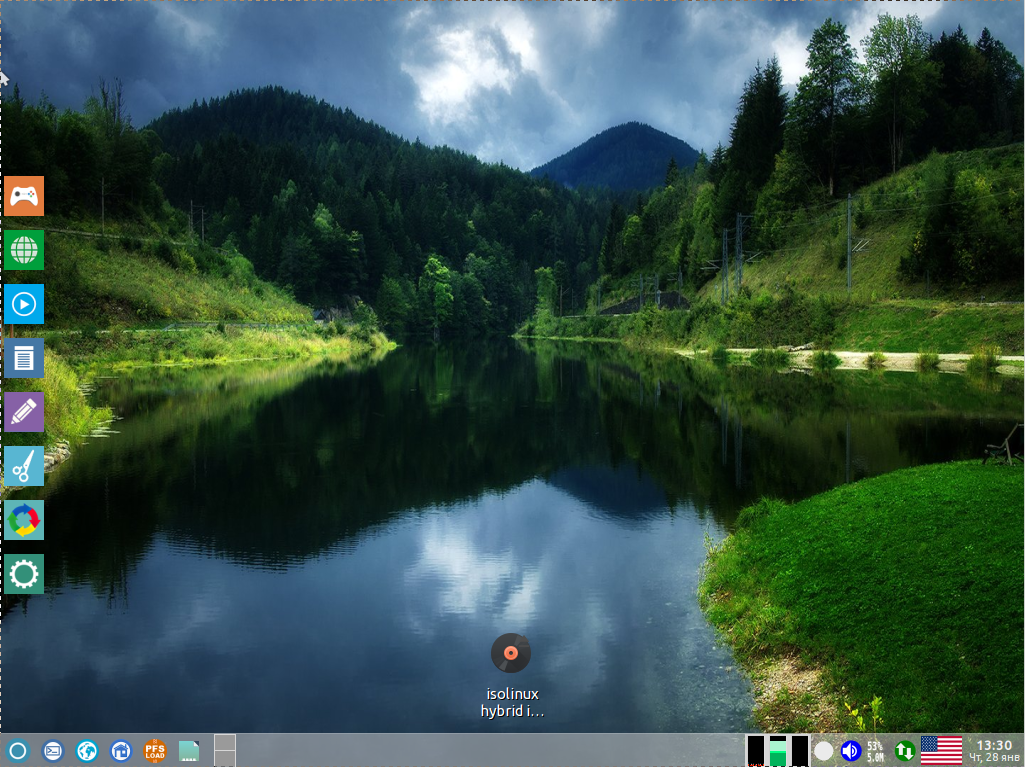The image size is (1025, 767).
Task: Open the start menu circle button
Action: pyautogui.click(x=18, y=750)
